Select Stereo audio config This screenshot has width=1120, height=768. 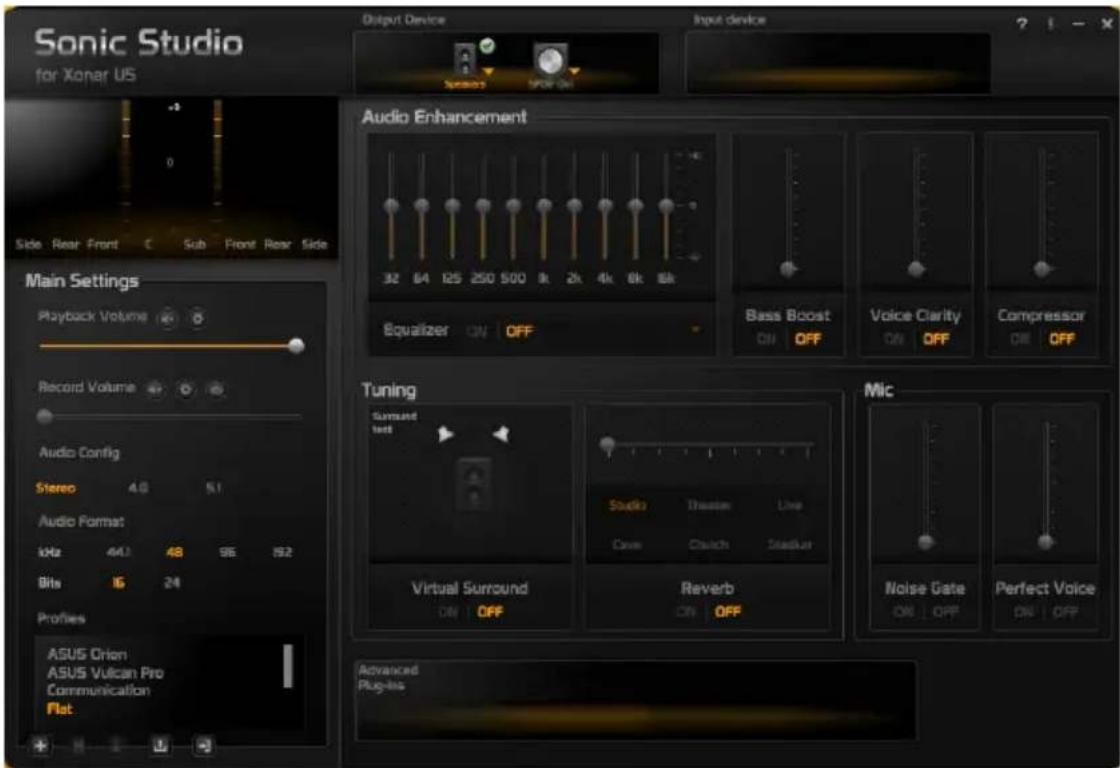tap(56, 488)
